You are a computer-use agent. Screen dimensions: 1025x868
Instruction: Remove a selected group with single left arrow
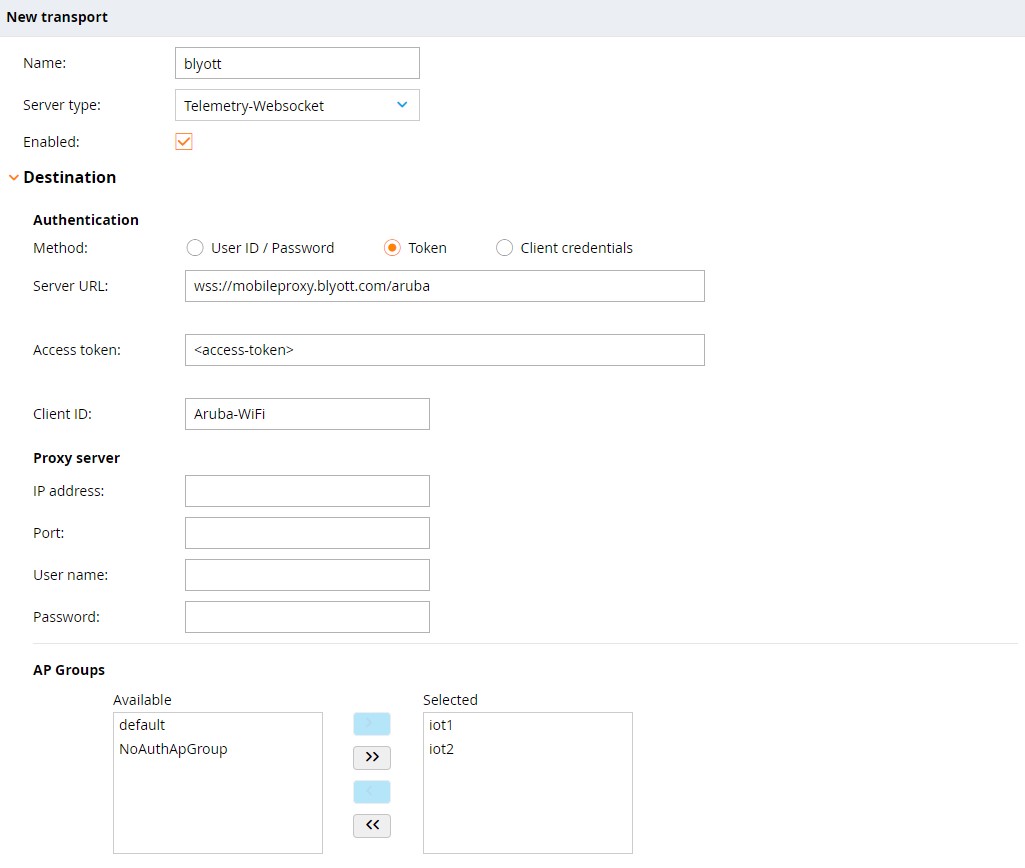(371, 791)
